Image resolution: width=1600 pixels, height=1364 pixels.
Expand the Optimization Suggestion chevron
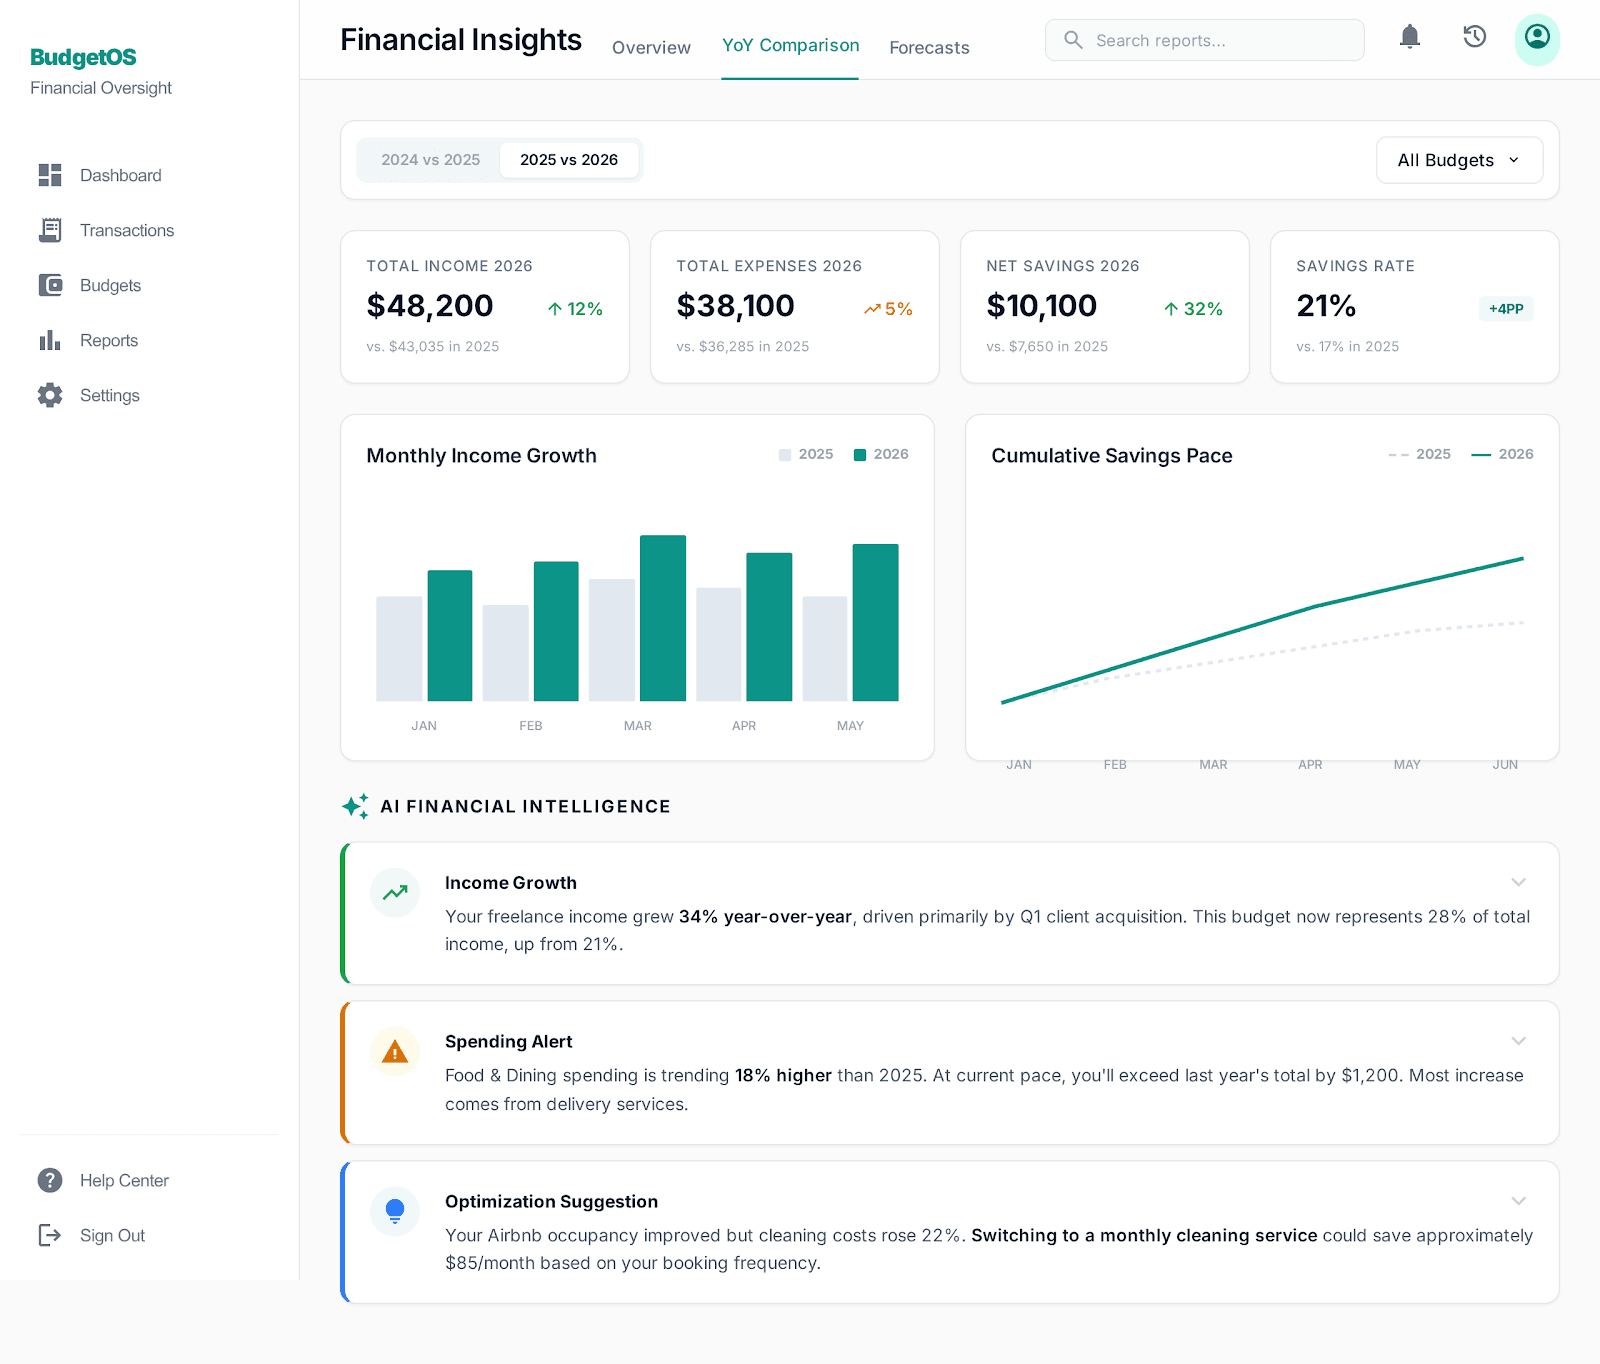1518,1201
